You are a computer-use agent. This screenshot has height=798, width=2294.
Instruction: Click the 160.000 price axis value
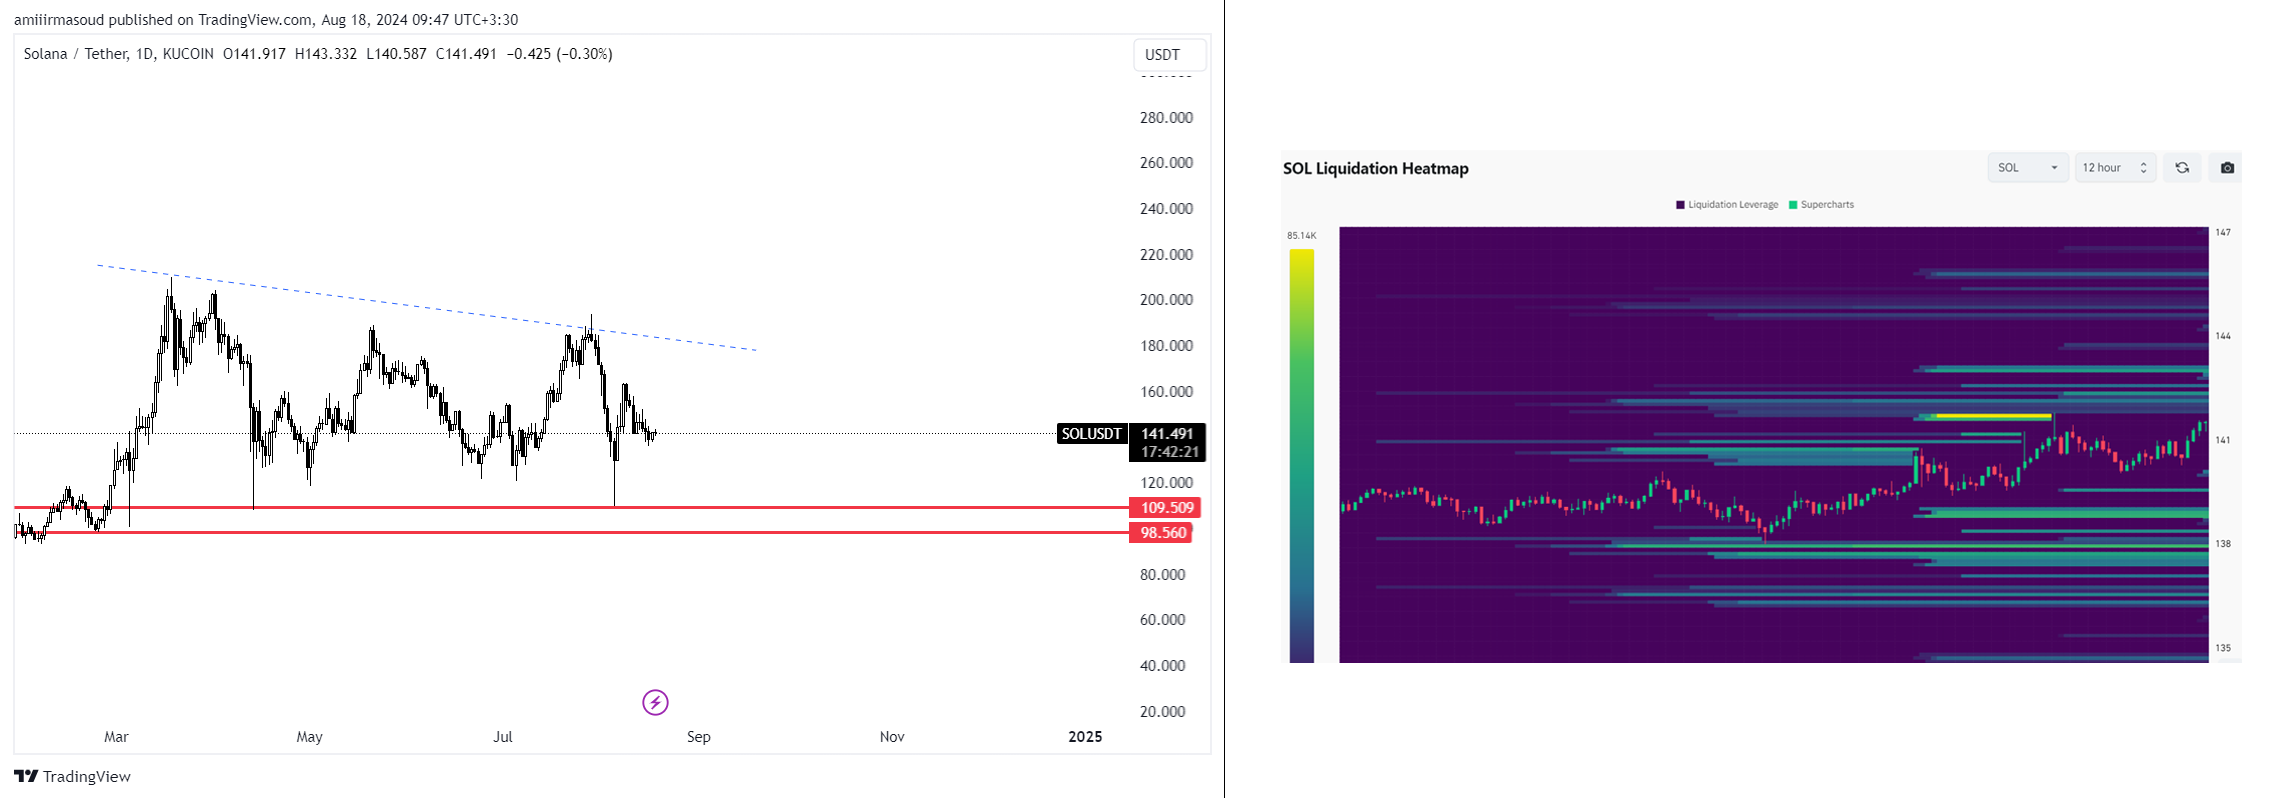1166,392
